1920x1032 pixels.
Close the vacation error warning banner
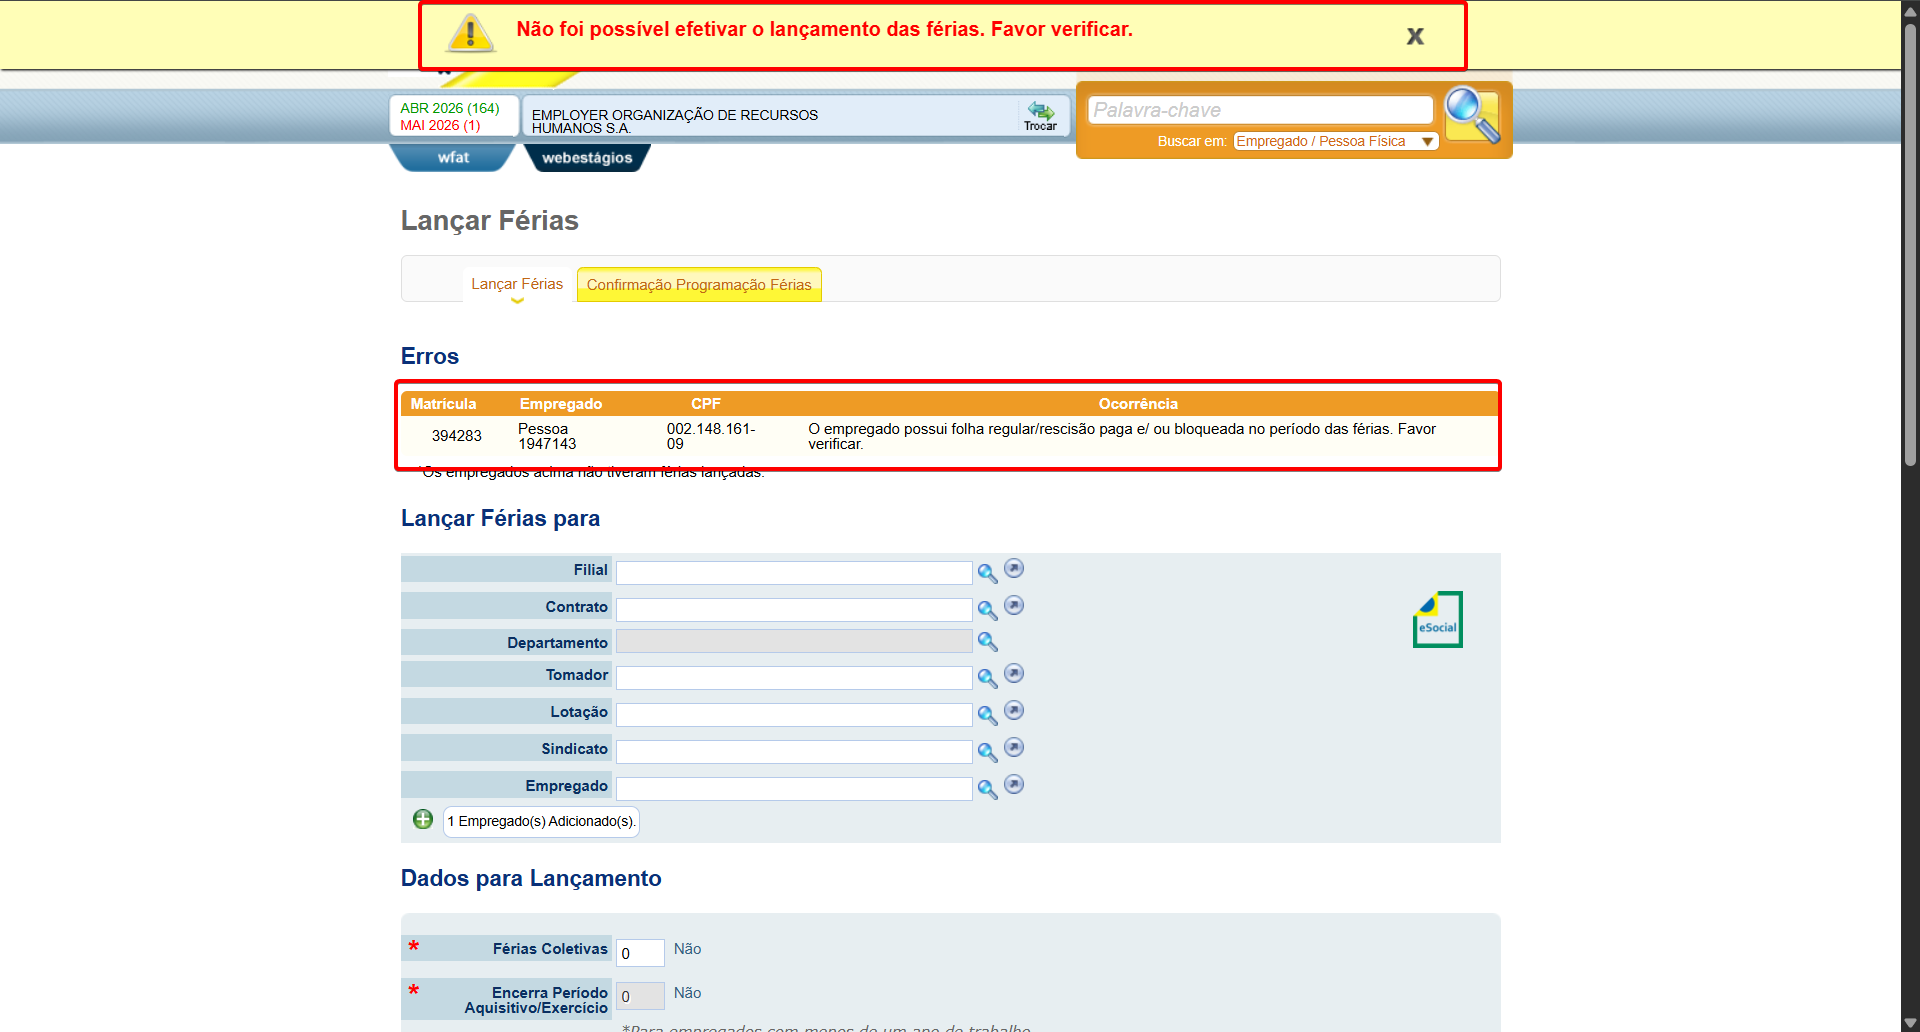tap(1414, 36)
